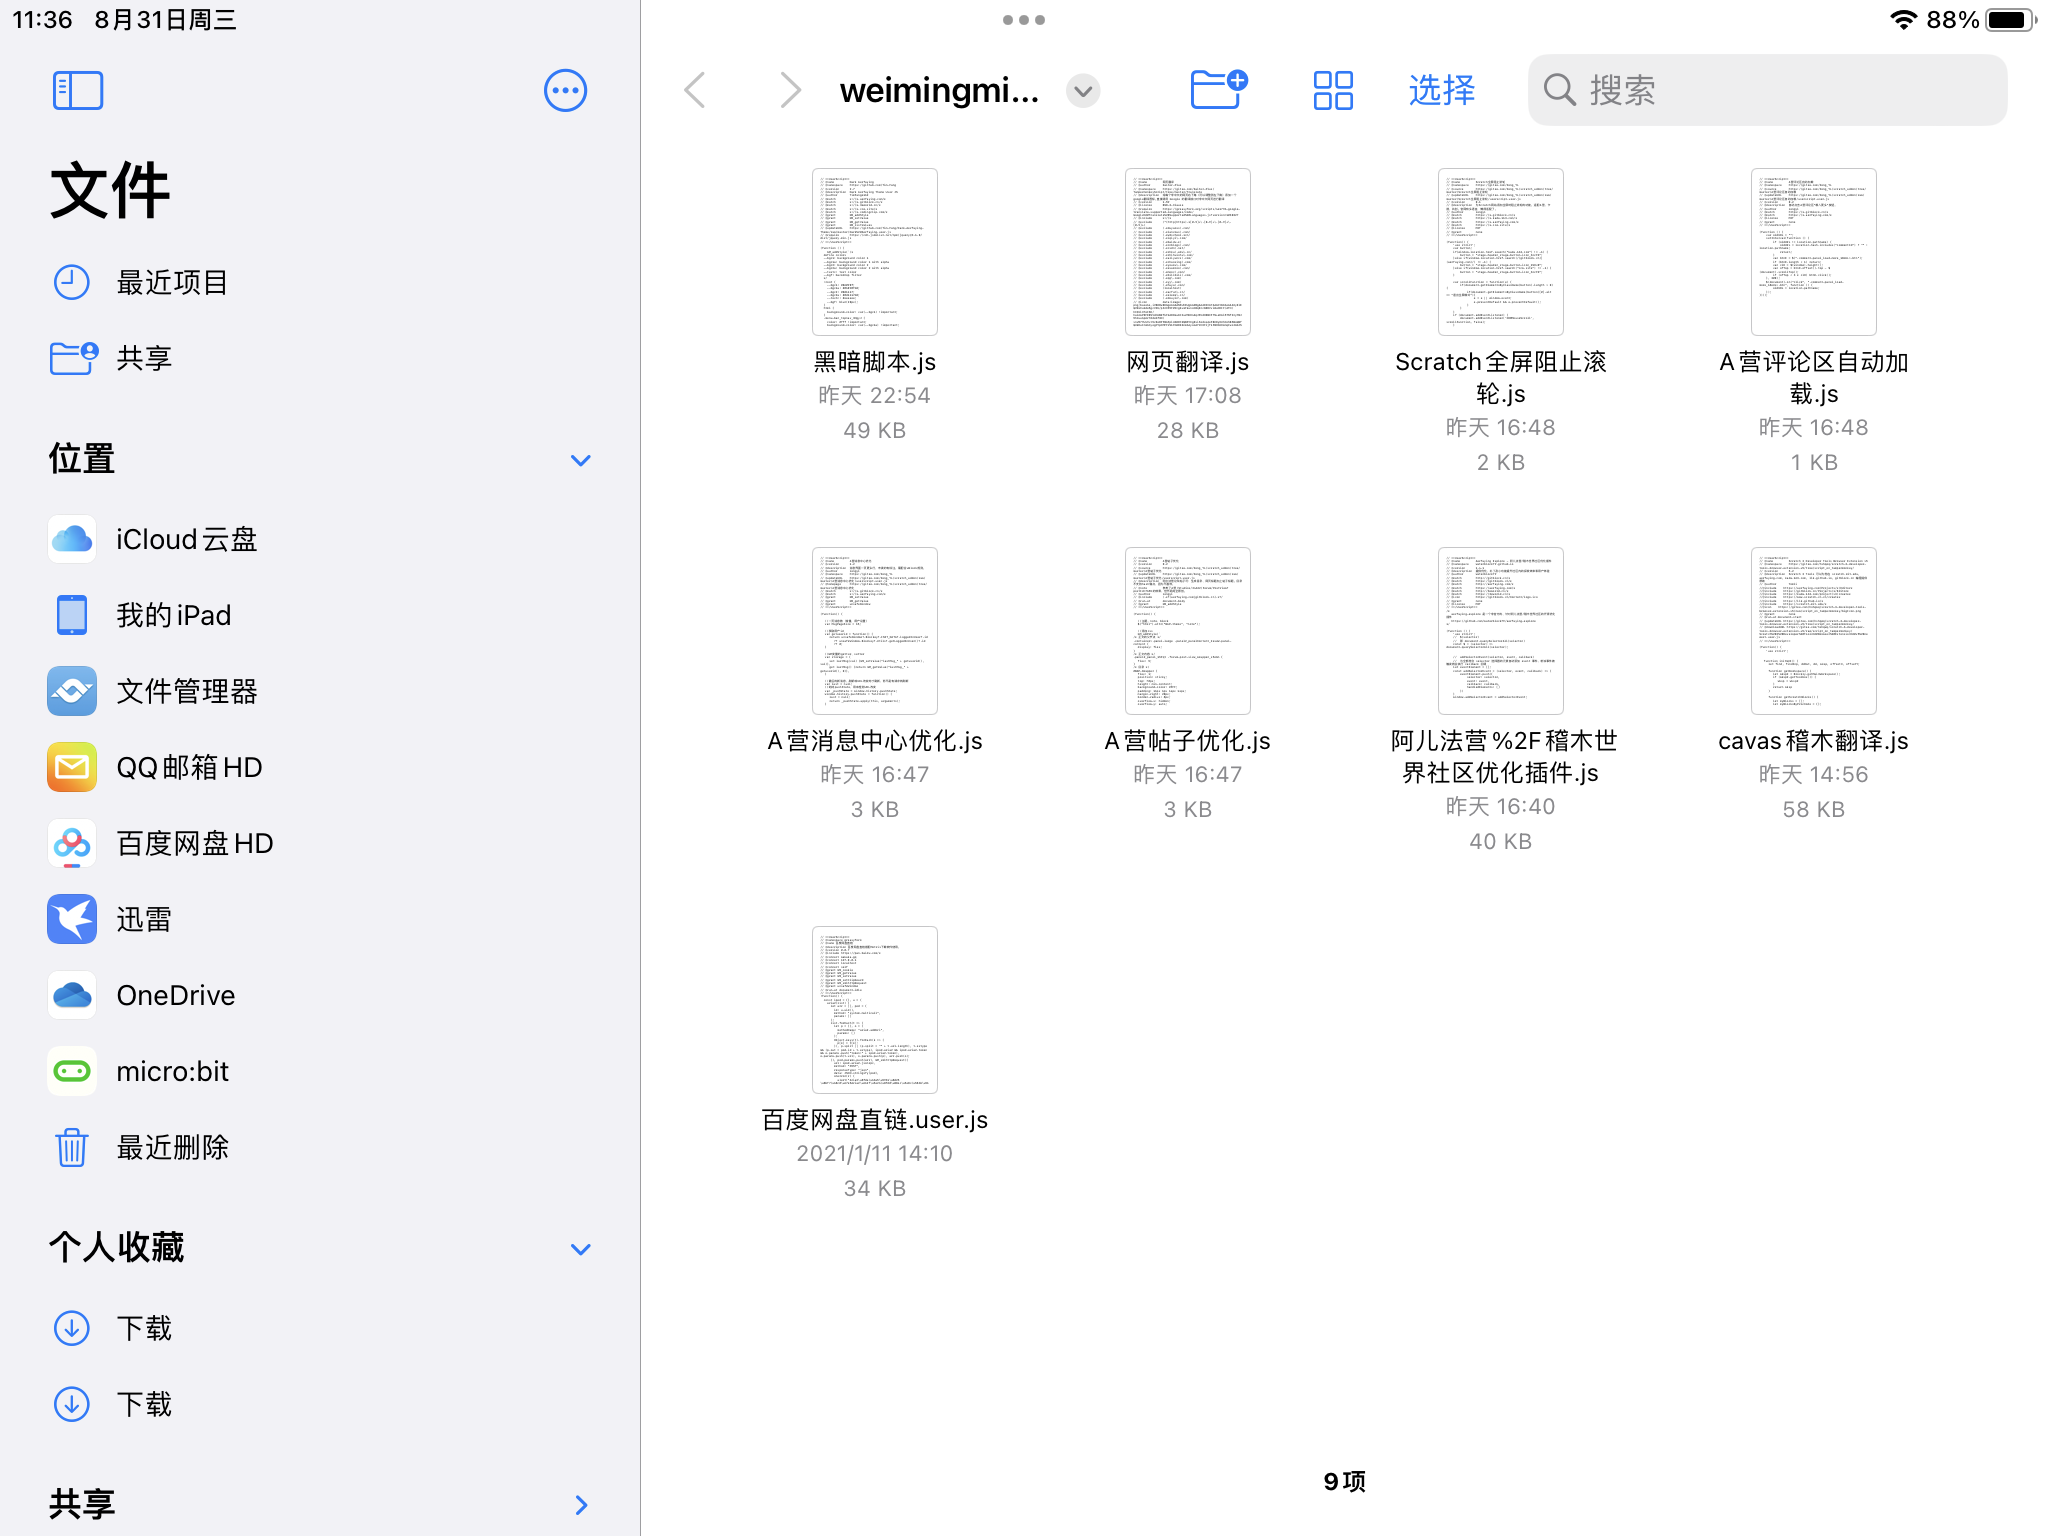Open 黑暗脚本.js file thumbnail
The height and width of the screenshot is (1536, 2048).
click(875, 252)
